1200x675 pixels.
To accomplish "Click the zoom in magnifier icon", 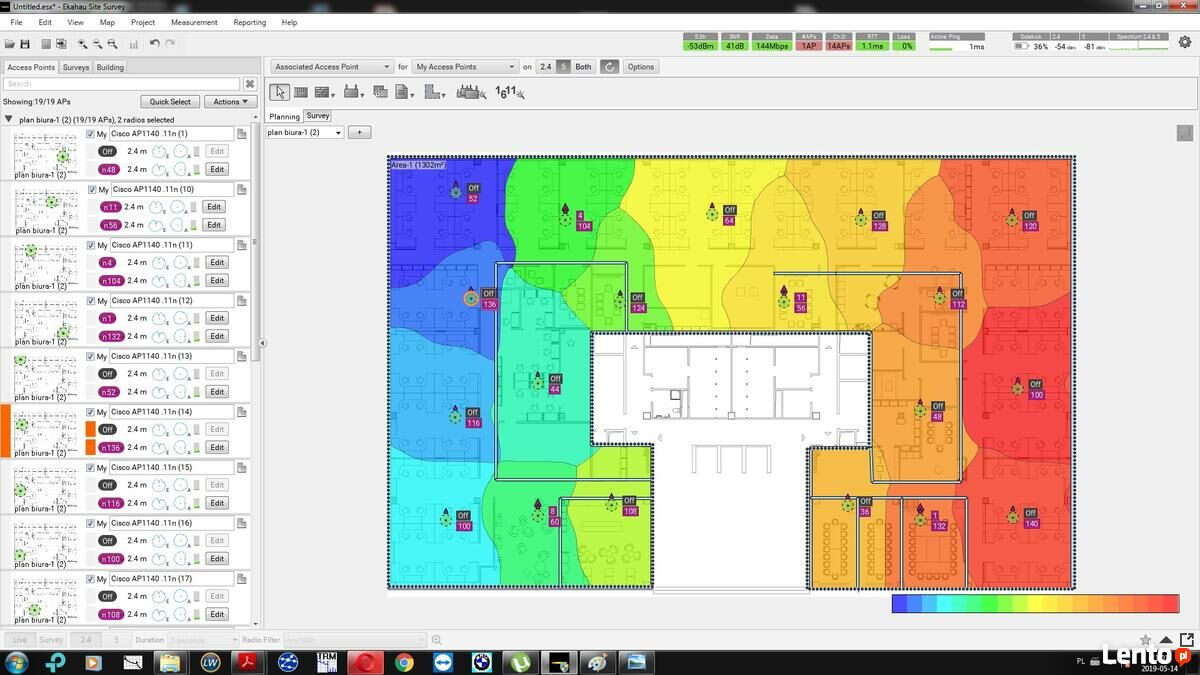I will coord(82,44).
